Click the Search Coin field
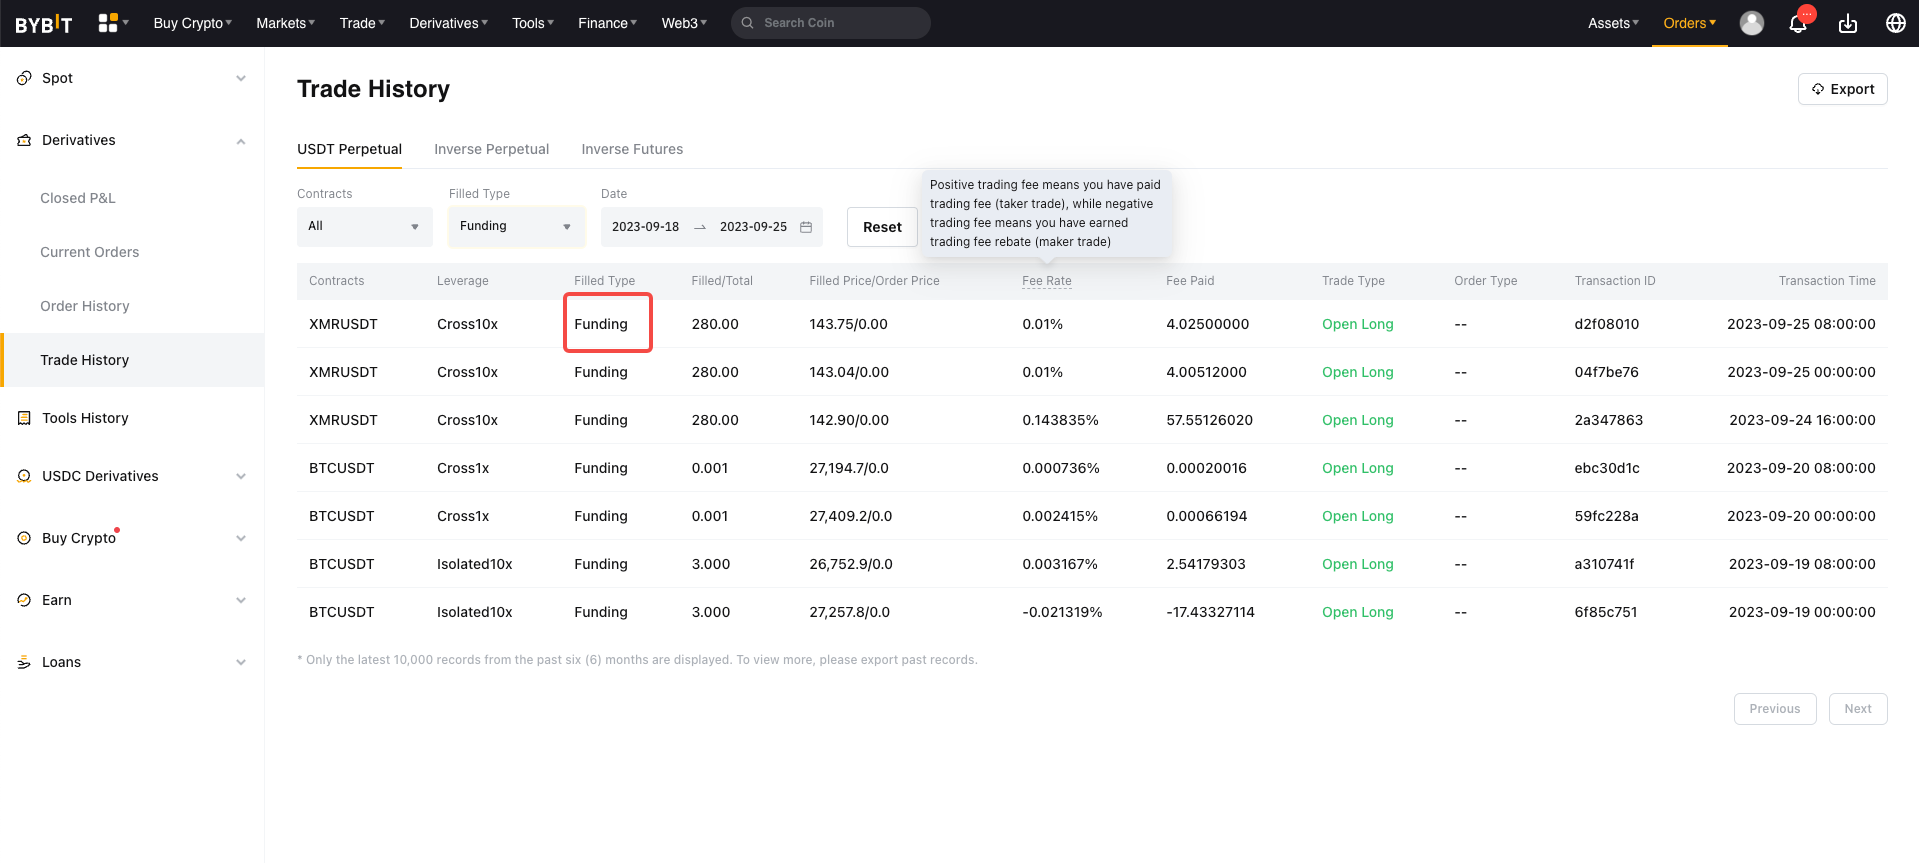The image size is (1919, 863). [x=840, y=23]
